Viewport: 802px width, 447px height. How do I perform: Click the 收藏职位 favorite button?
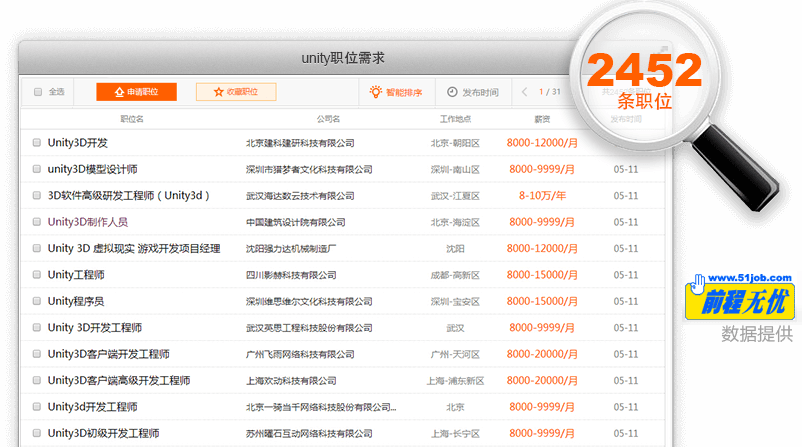click(236, 92)
